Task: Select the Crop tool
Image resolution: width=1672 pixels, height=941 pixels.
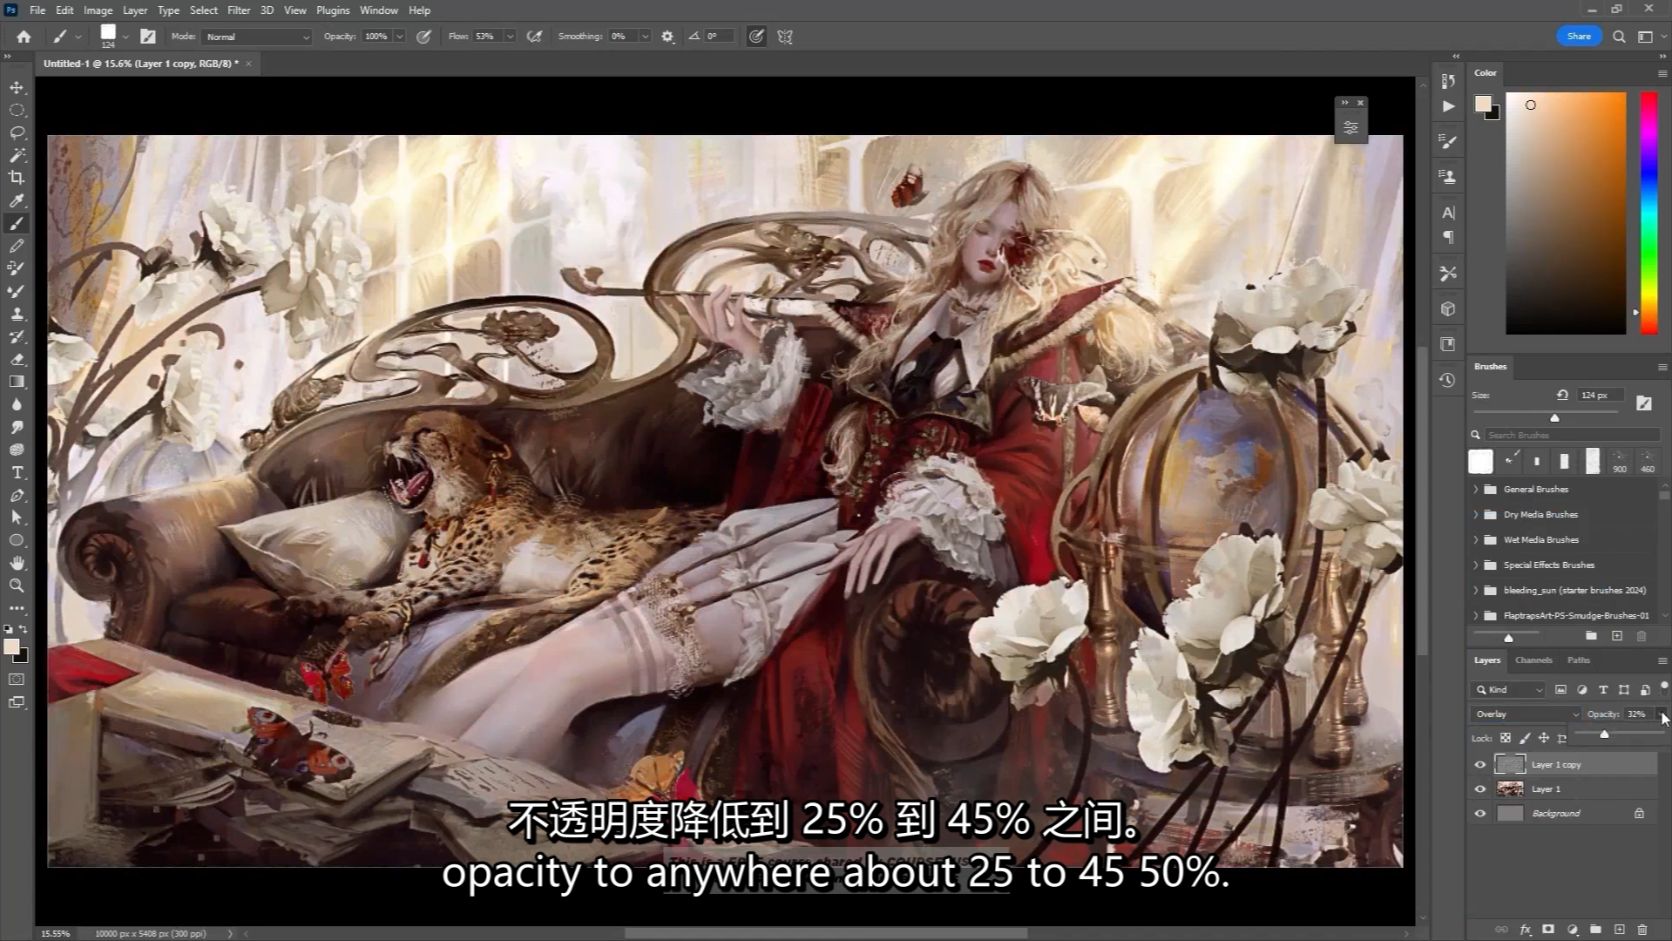Action: coord(17,178)
